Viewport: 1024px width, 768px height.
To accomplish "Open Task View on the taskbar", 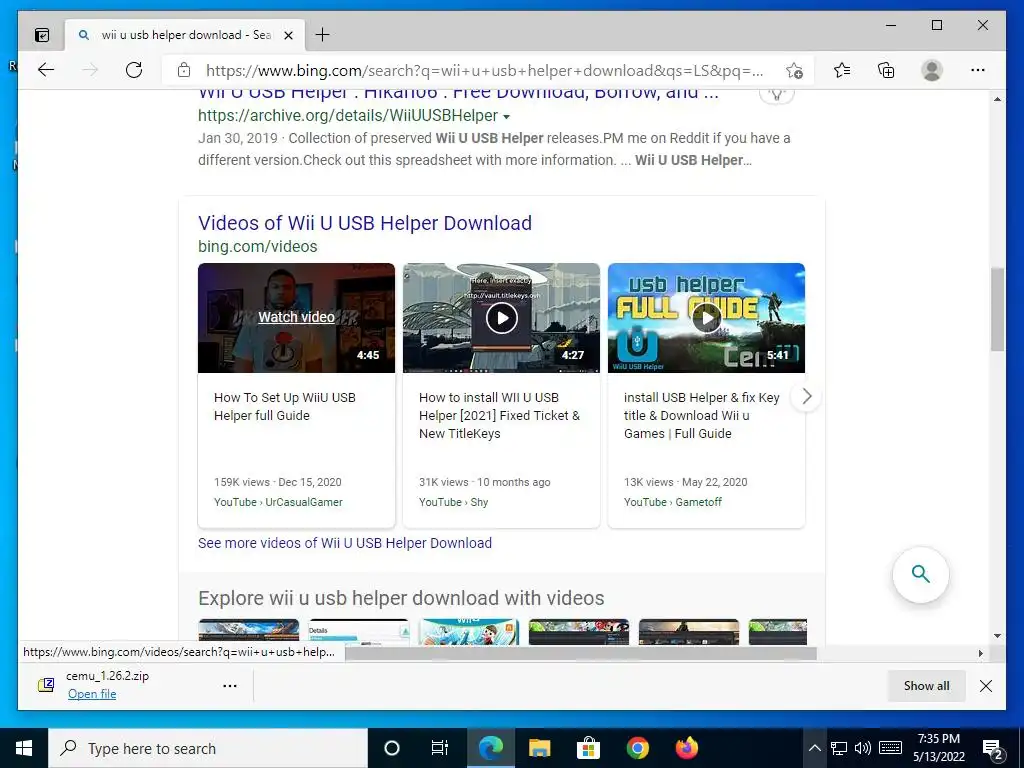I will tap(440, 748).
